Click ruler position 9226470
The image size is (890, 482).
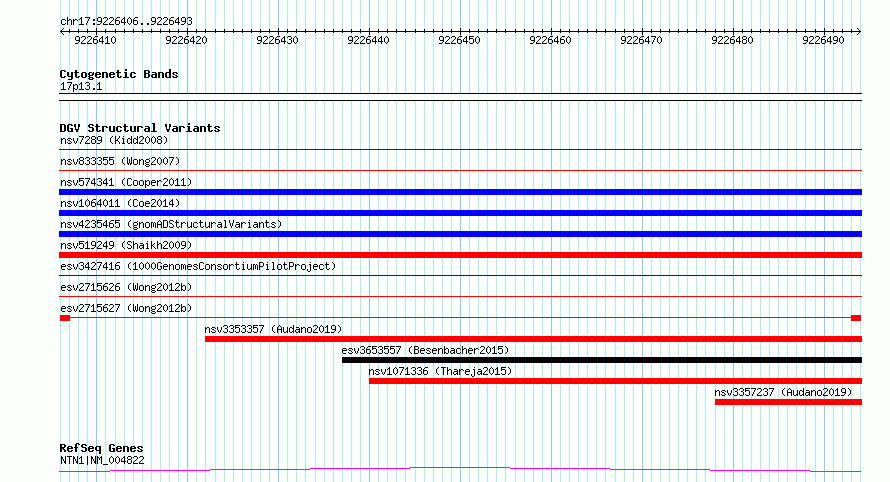641,40
